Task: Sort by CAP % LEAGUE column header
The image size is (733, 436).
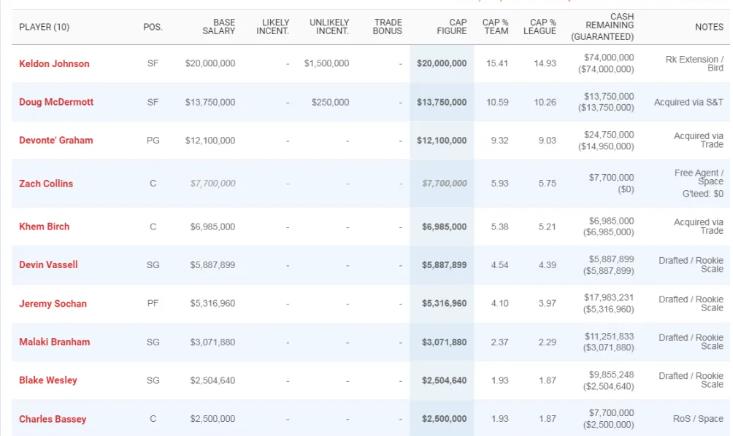Action: coord(540,27)
